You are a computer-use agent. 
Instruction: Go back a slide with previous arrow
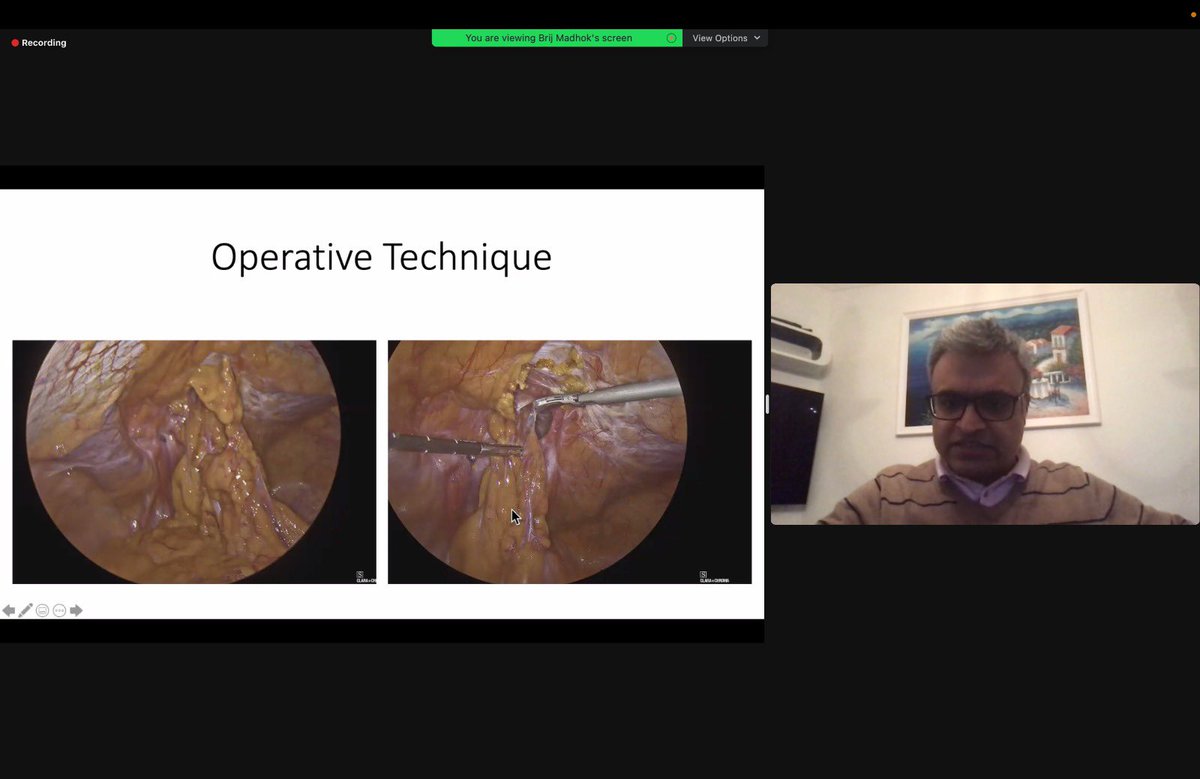tap(9, 610)
